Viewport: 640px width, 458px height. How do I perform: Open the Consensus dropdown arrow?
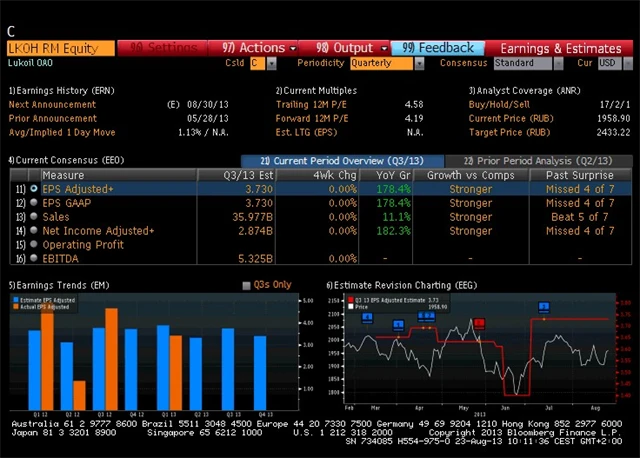558,63
